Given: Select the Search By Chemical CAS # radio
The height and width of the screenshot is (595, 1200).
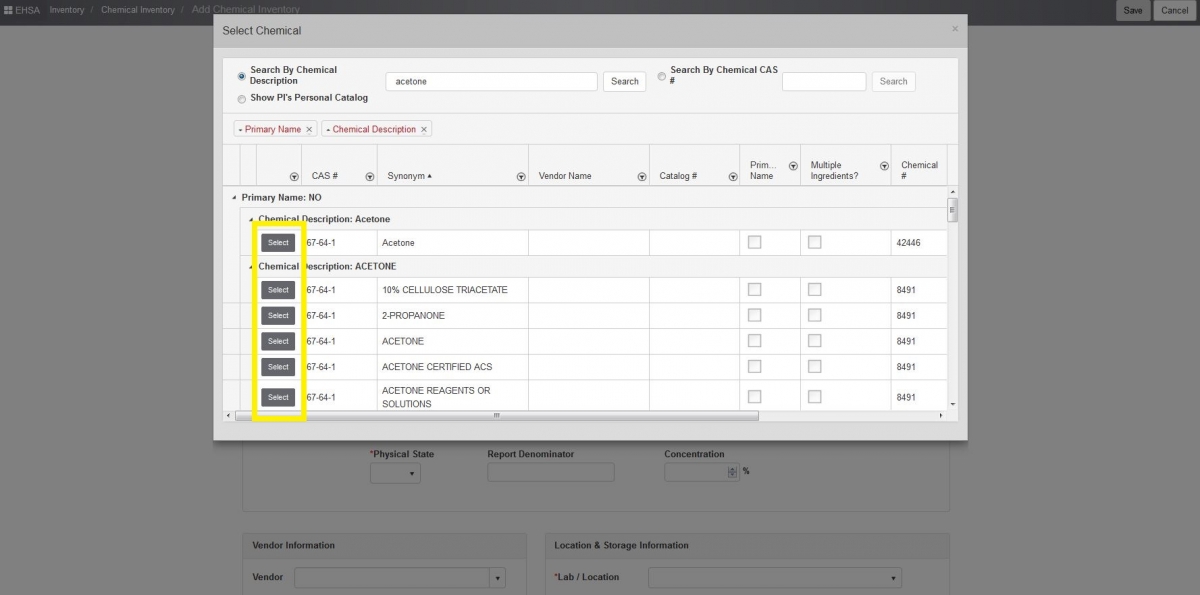Looking at the screenshot, I should point(661,76).
